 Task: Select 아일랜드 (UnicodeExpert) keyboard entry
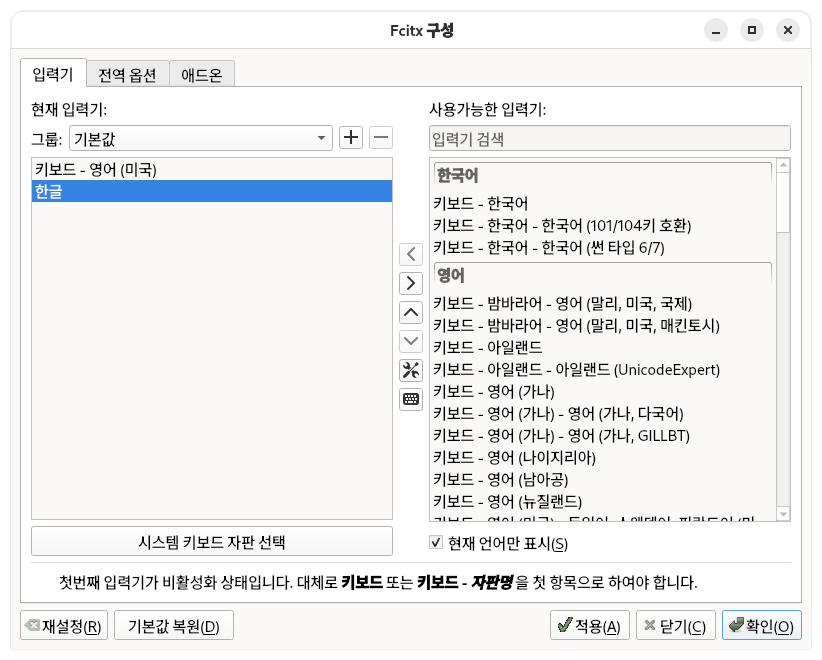pyautogui.click(x=602, y=370)
